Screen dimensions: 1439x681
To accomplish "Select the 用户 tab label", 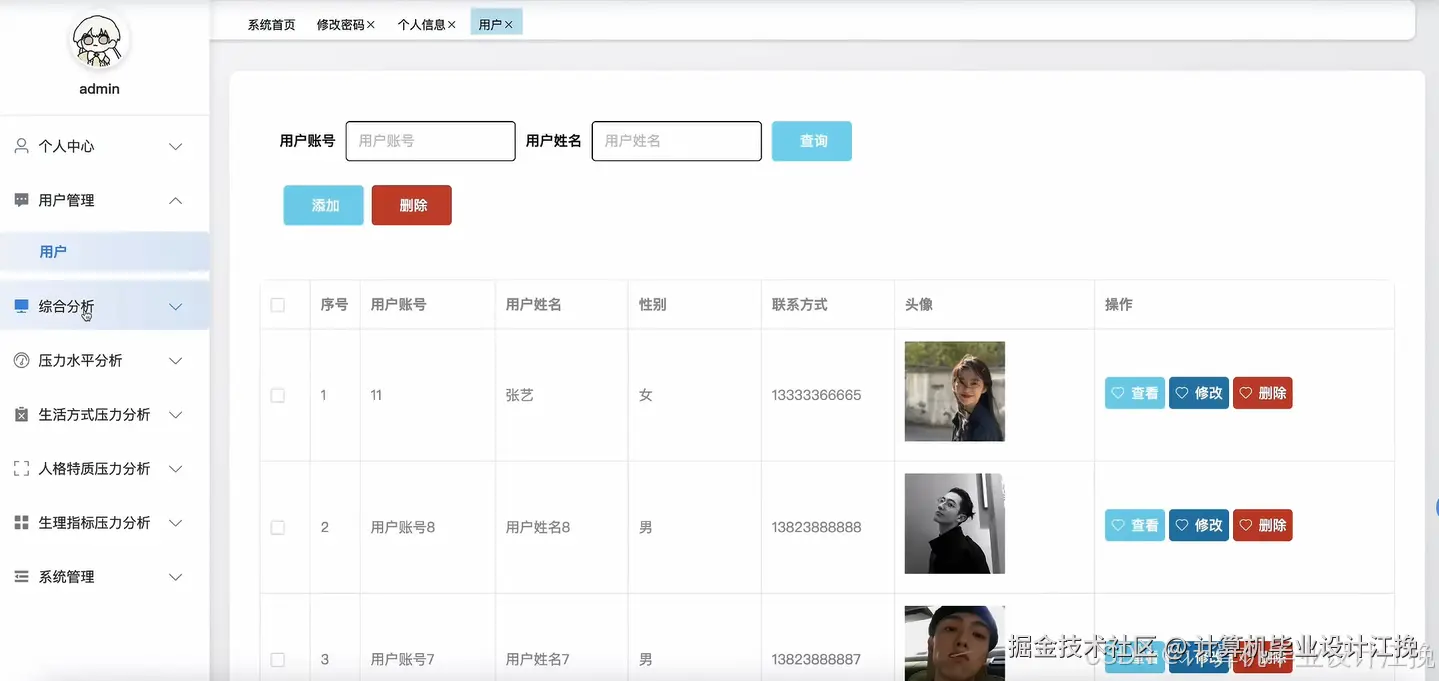I will [490, 25].
